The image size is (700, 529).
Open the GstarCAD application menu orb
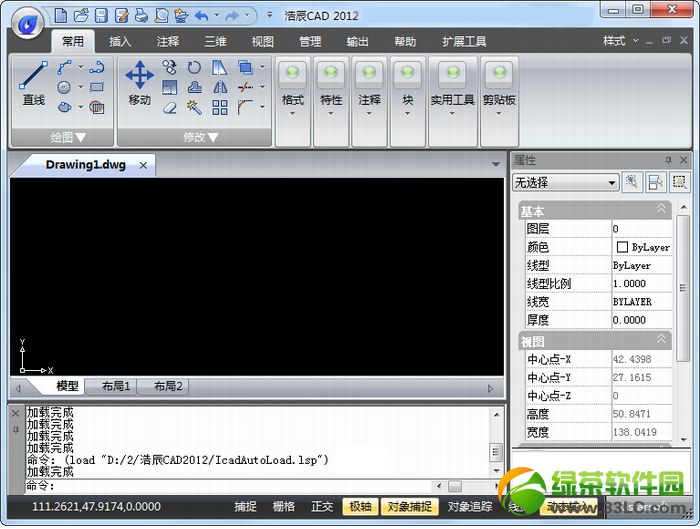point(28,23)
